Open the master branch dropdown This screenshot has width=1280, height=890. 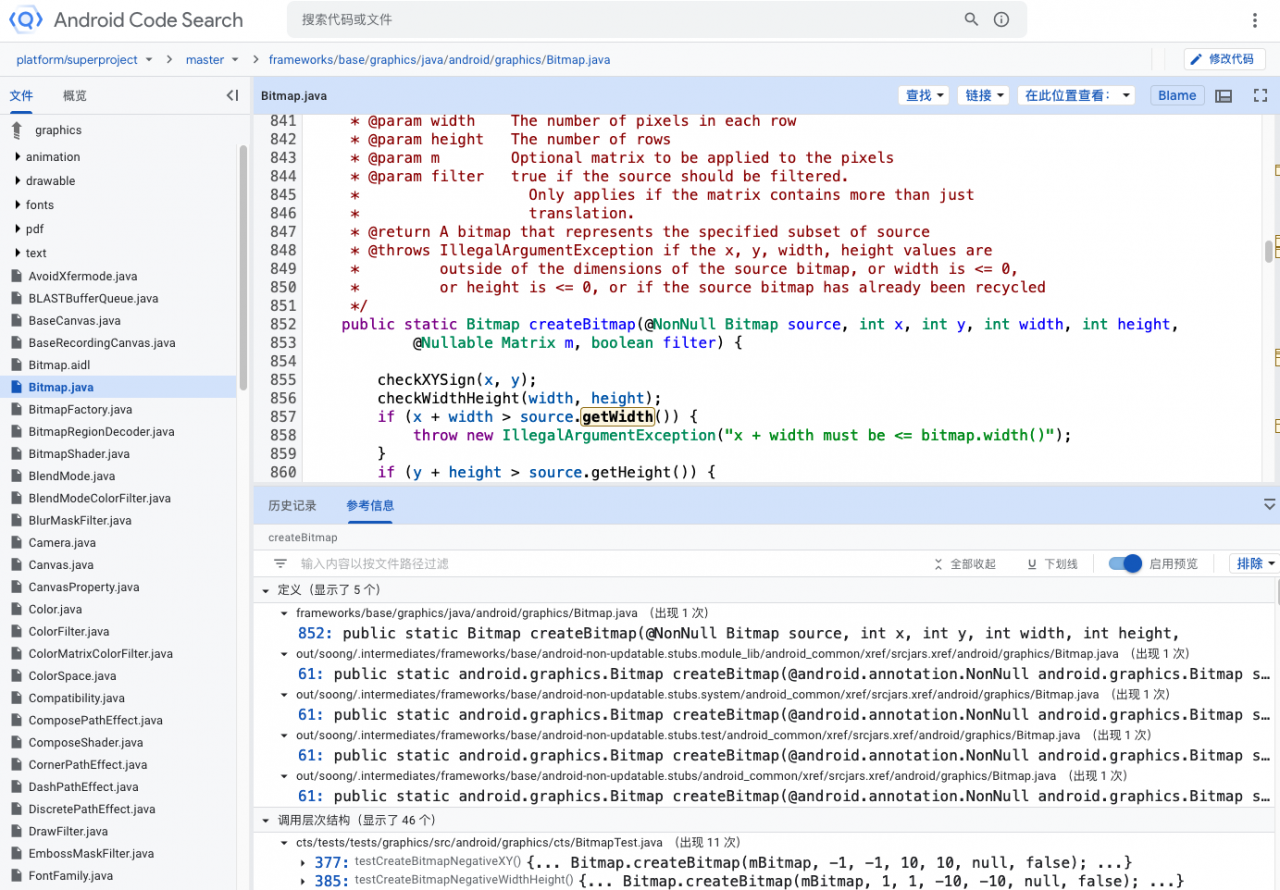tap(212, 60)
